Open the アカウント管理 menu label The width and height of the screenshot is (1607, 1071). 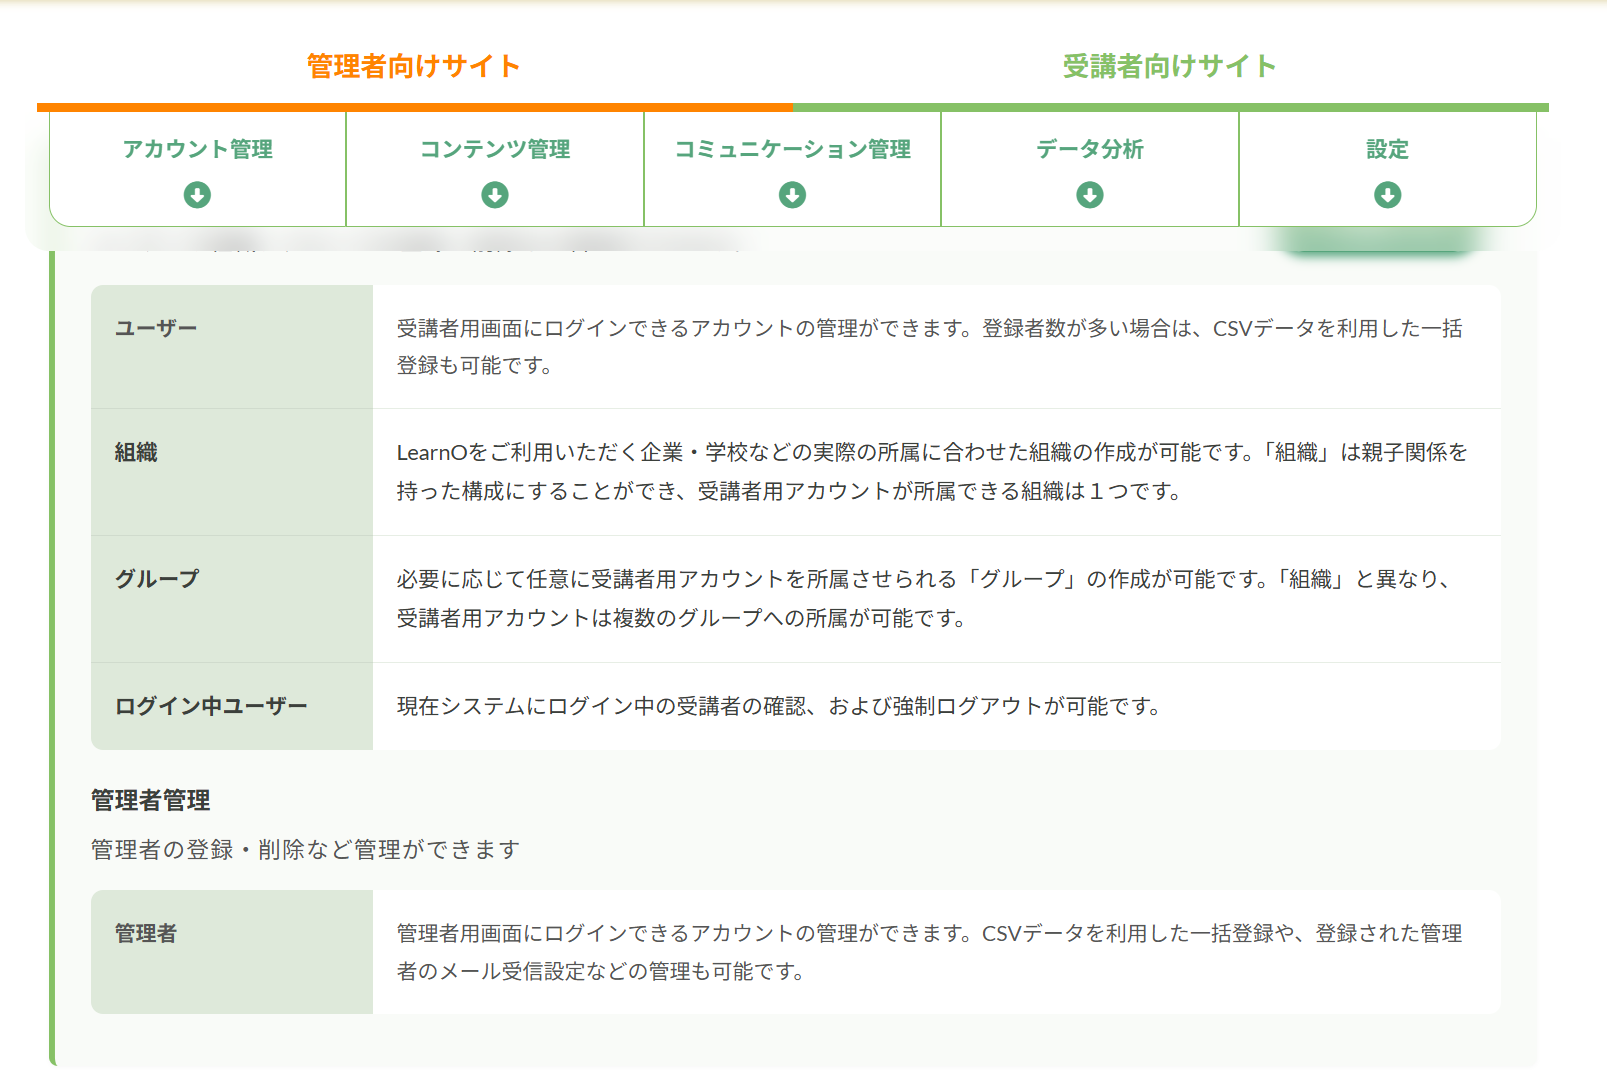click(x=197, y=149)
